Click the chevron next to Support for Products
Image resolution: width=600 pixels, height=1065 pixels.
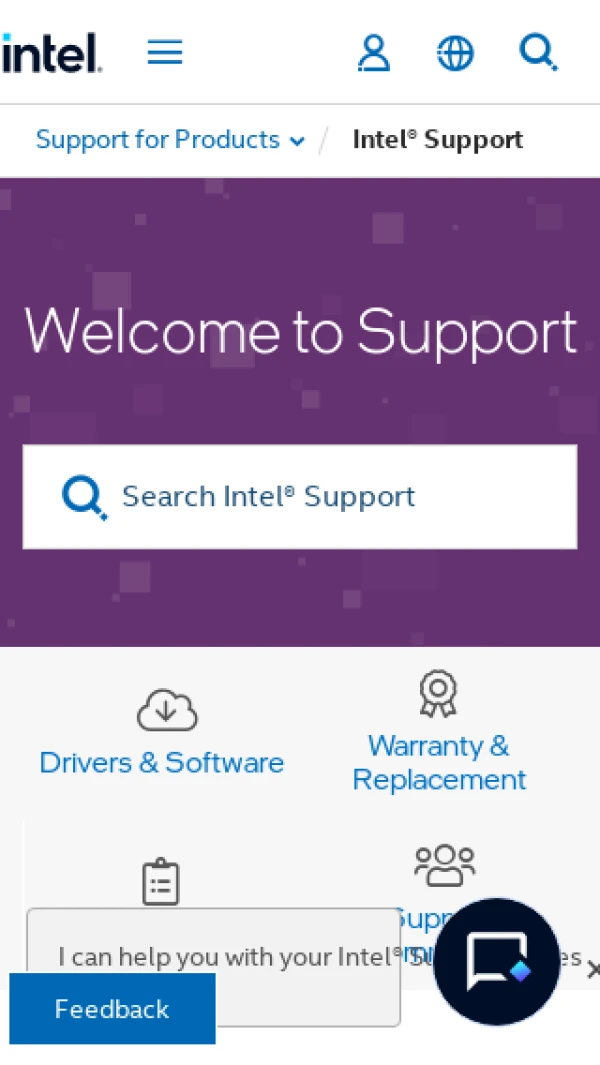click(297, 141)
